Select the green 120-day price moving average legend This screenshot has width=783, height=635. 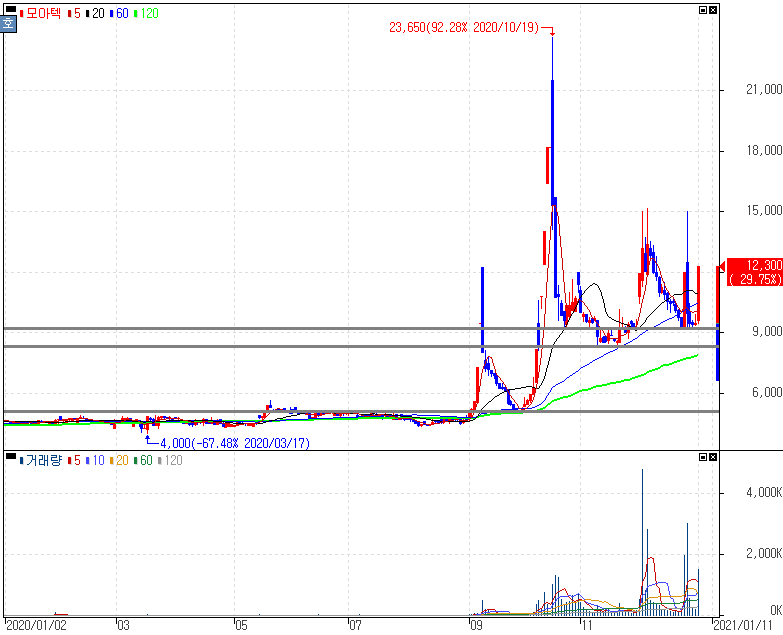147,13
